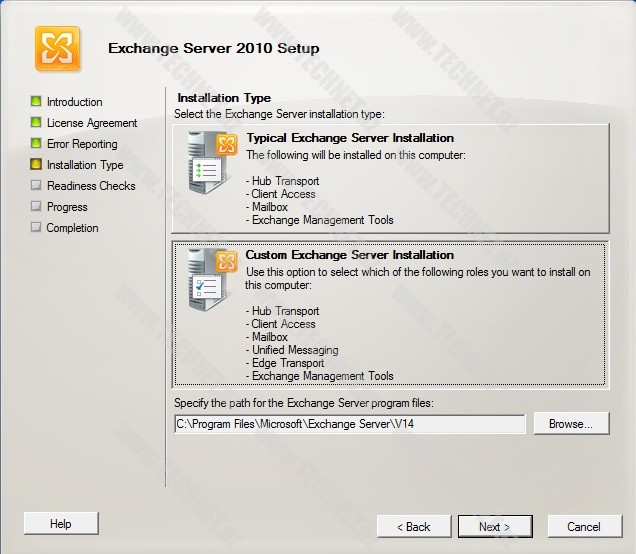Image resolution: width=636 pixels, height=554 pixels.
Task: Click the Introduction step green indicator
Action: (36, 102)
